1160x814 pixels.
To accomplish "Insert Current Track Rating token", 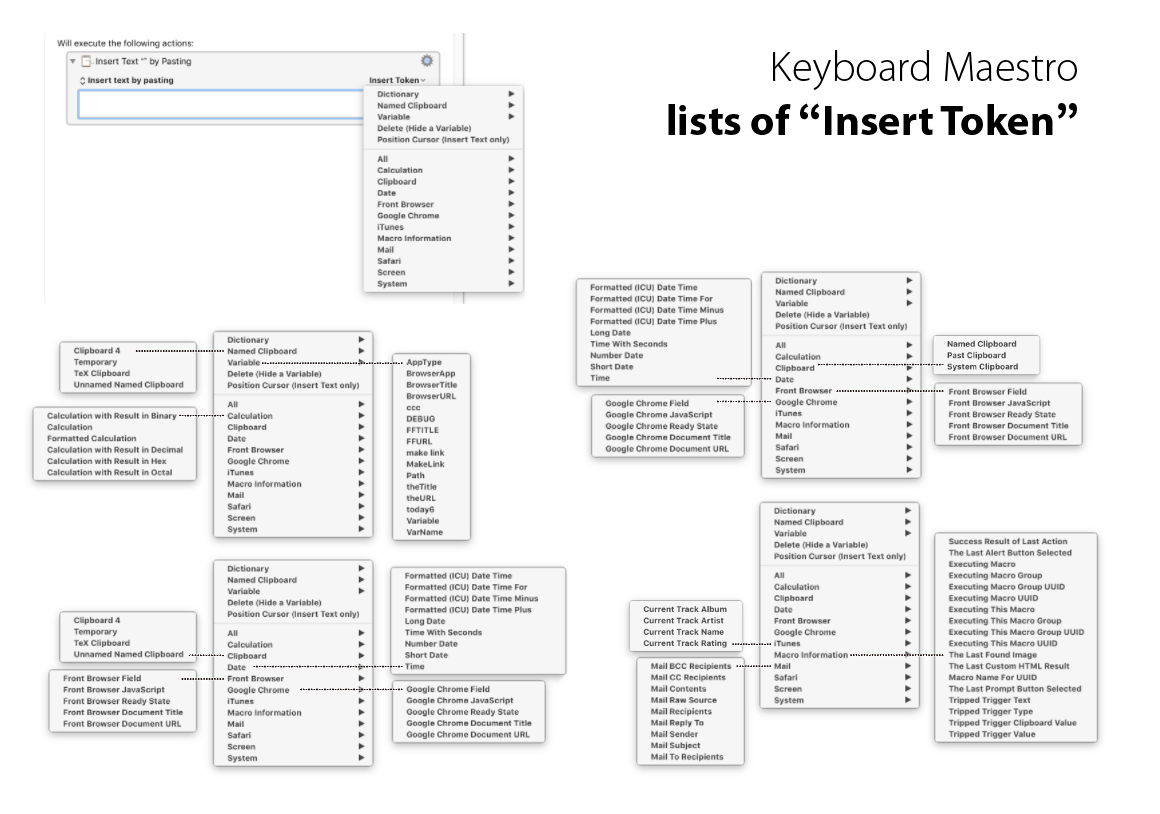I will click(684, 643).
